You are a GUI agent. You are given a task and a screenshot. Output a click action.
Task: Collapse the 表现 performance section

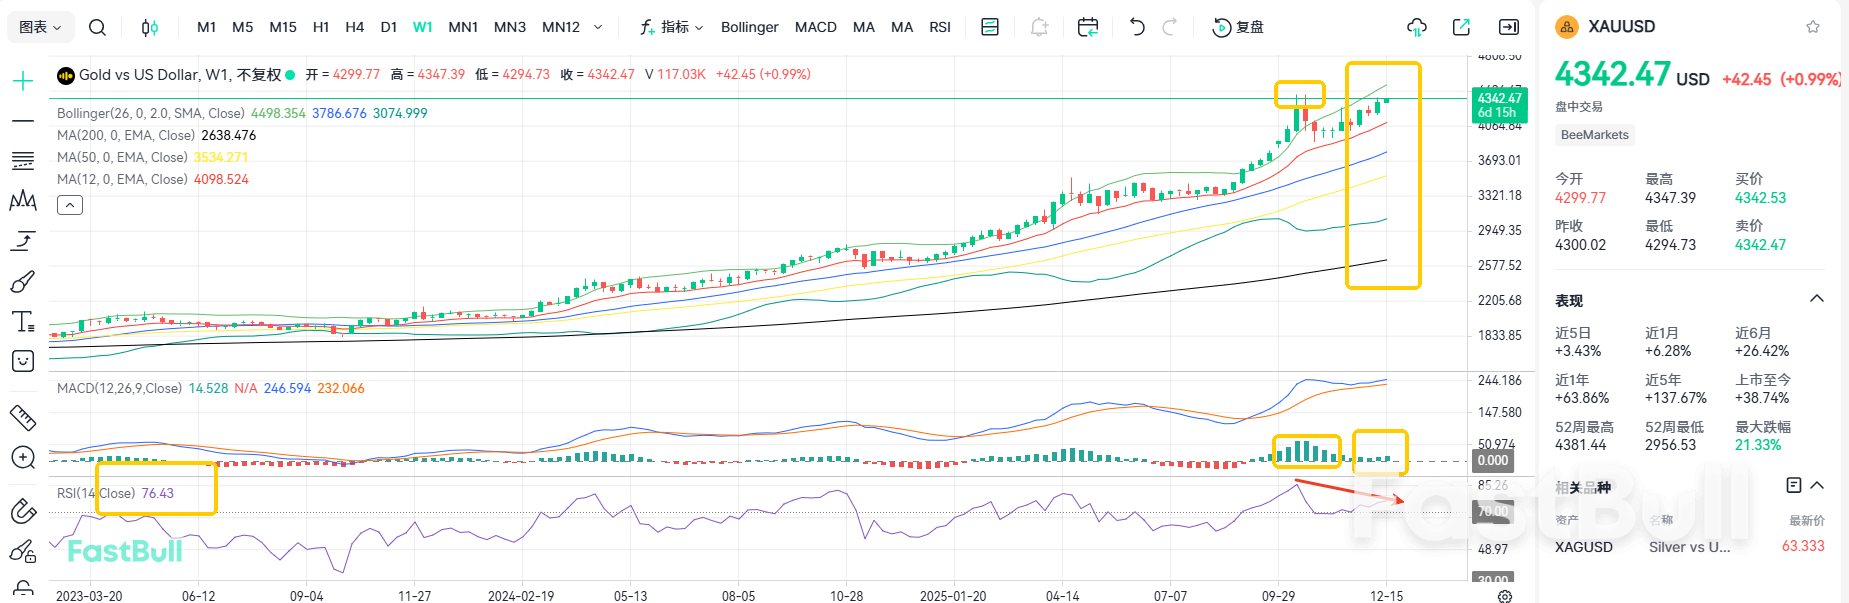click(x=1817, y=299)
